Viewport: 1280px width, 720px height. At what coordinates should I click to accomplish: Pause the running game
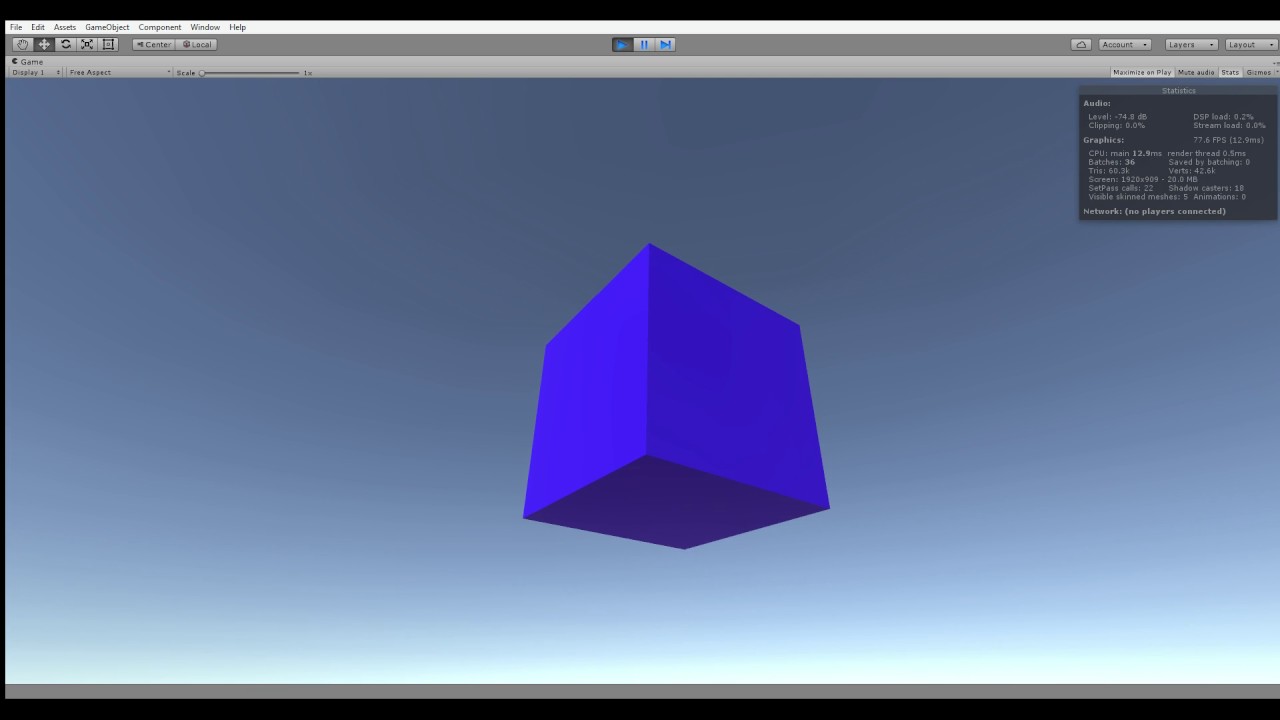click(x=644, y=44)
